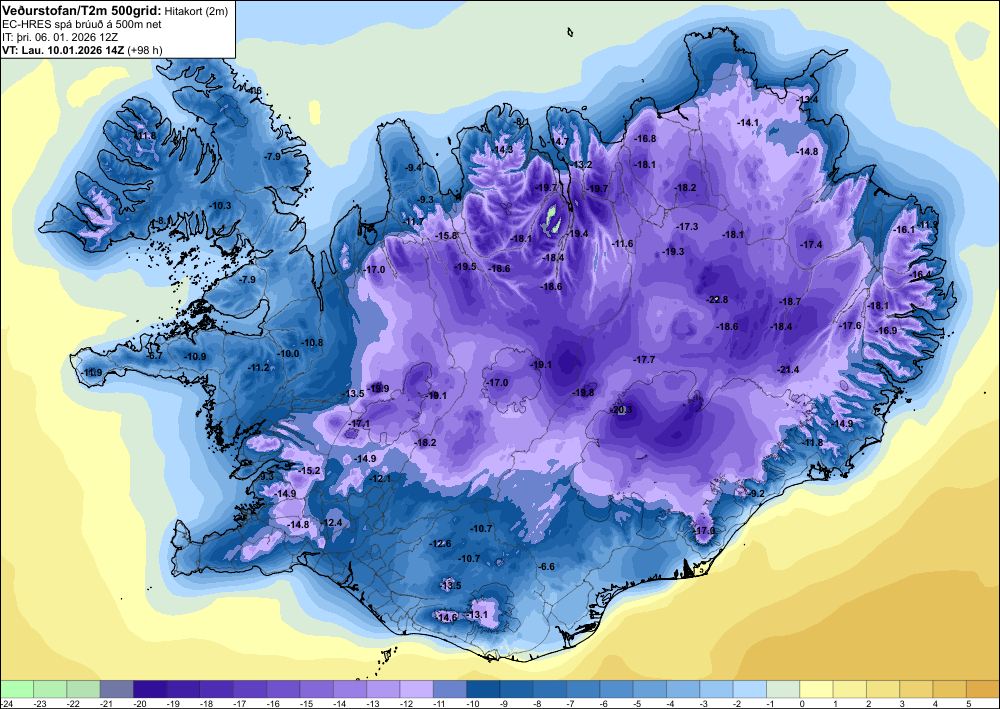Select the -2 pale blue legend swatch

749,690
